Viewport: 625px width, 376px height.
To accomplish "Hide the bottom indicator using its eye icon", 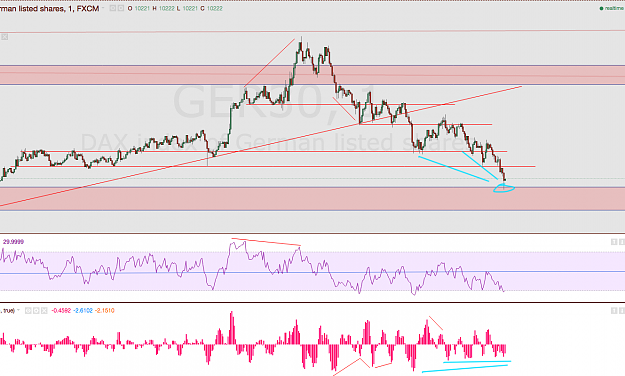I will (28, 311).
